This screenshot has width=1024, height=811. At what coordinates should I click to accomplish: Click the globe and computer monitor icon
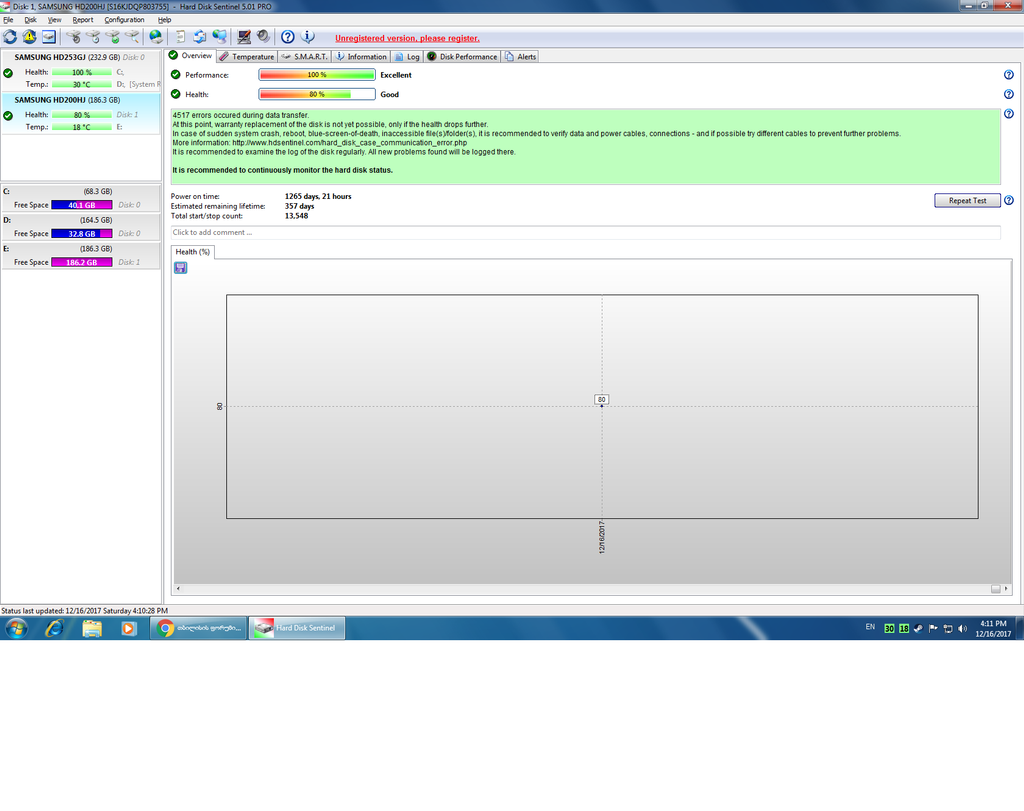220,37
